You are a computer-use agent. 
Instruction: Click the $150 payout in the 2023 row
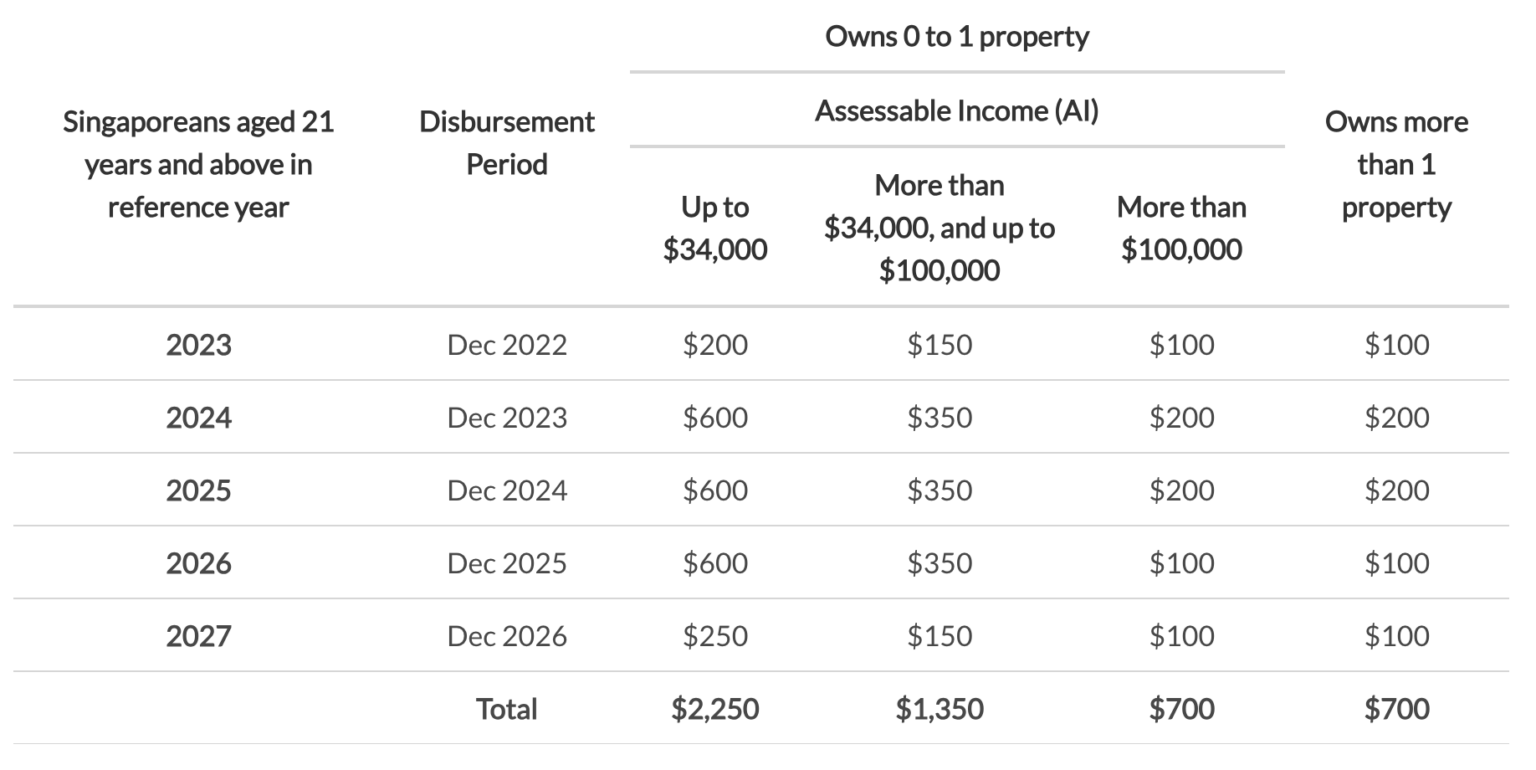(939, 345)
